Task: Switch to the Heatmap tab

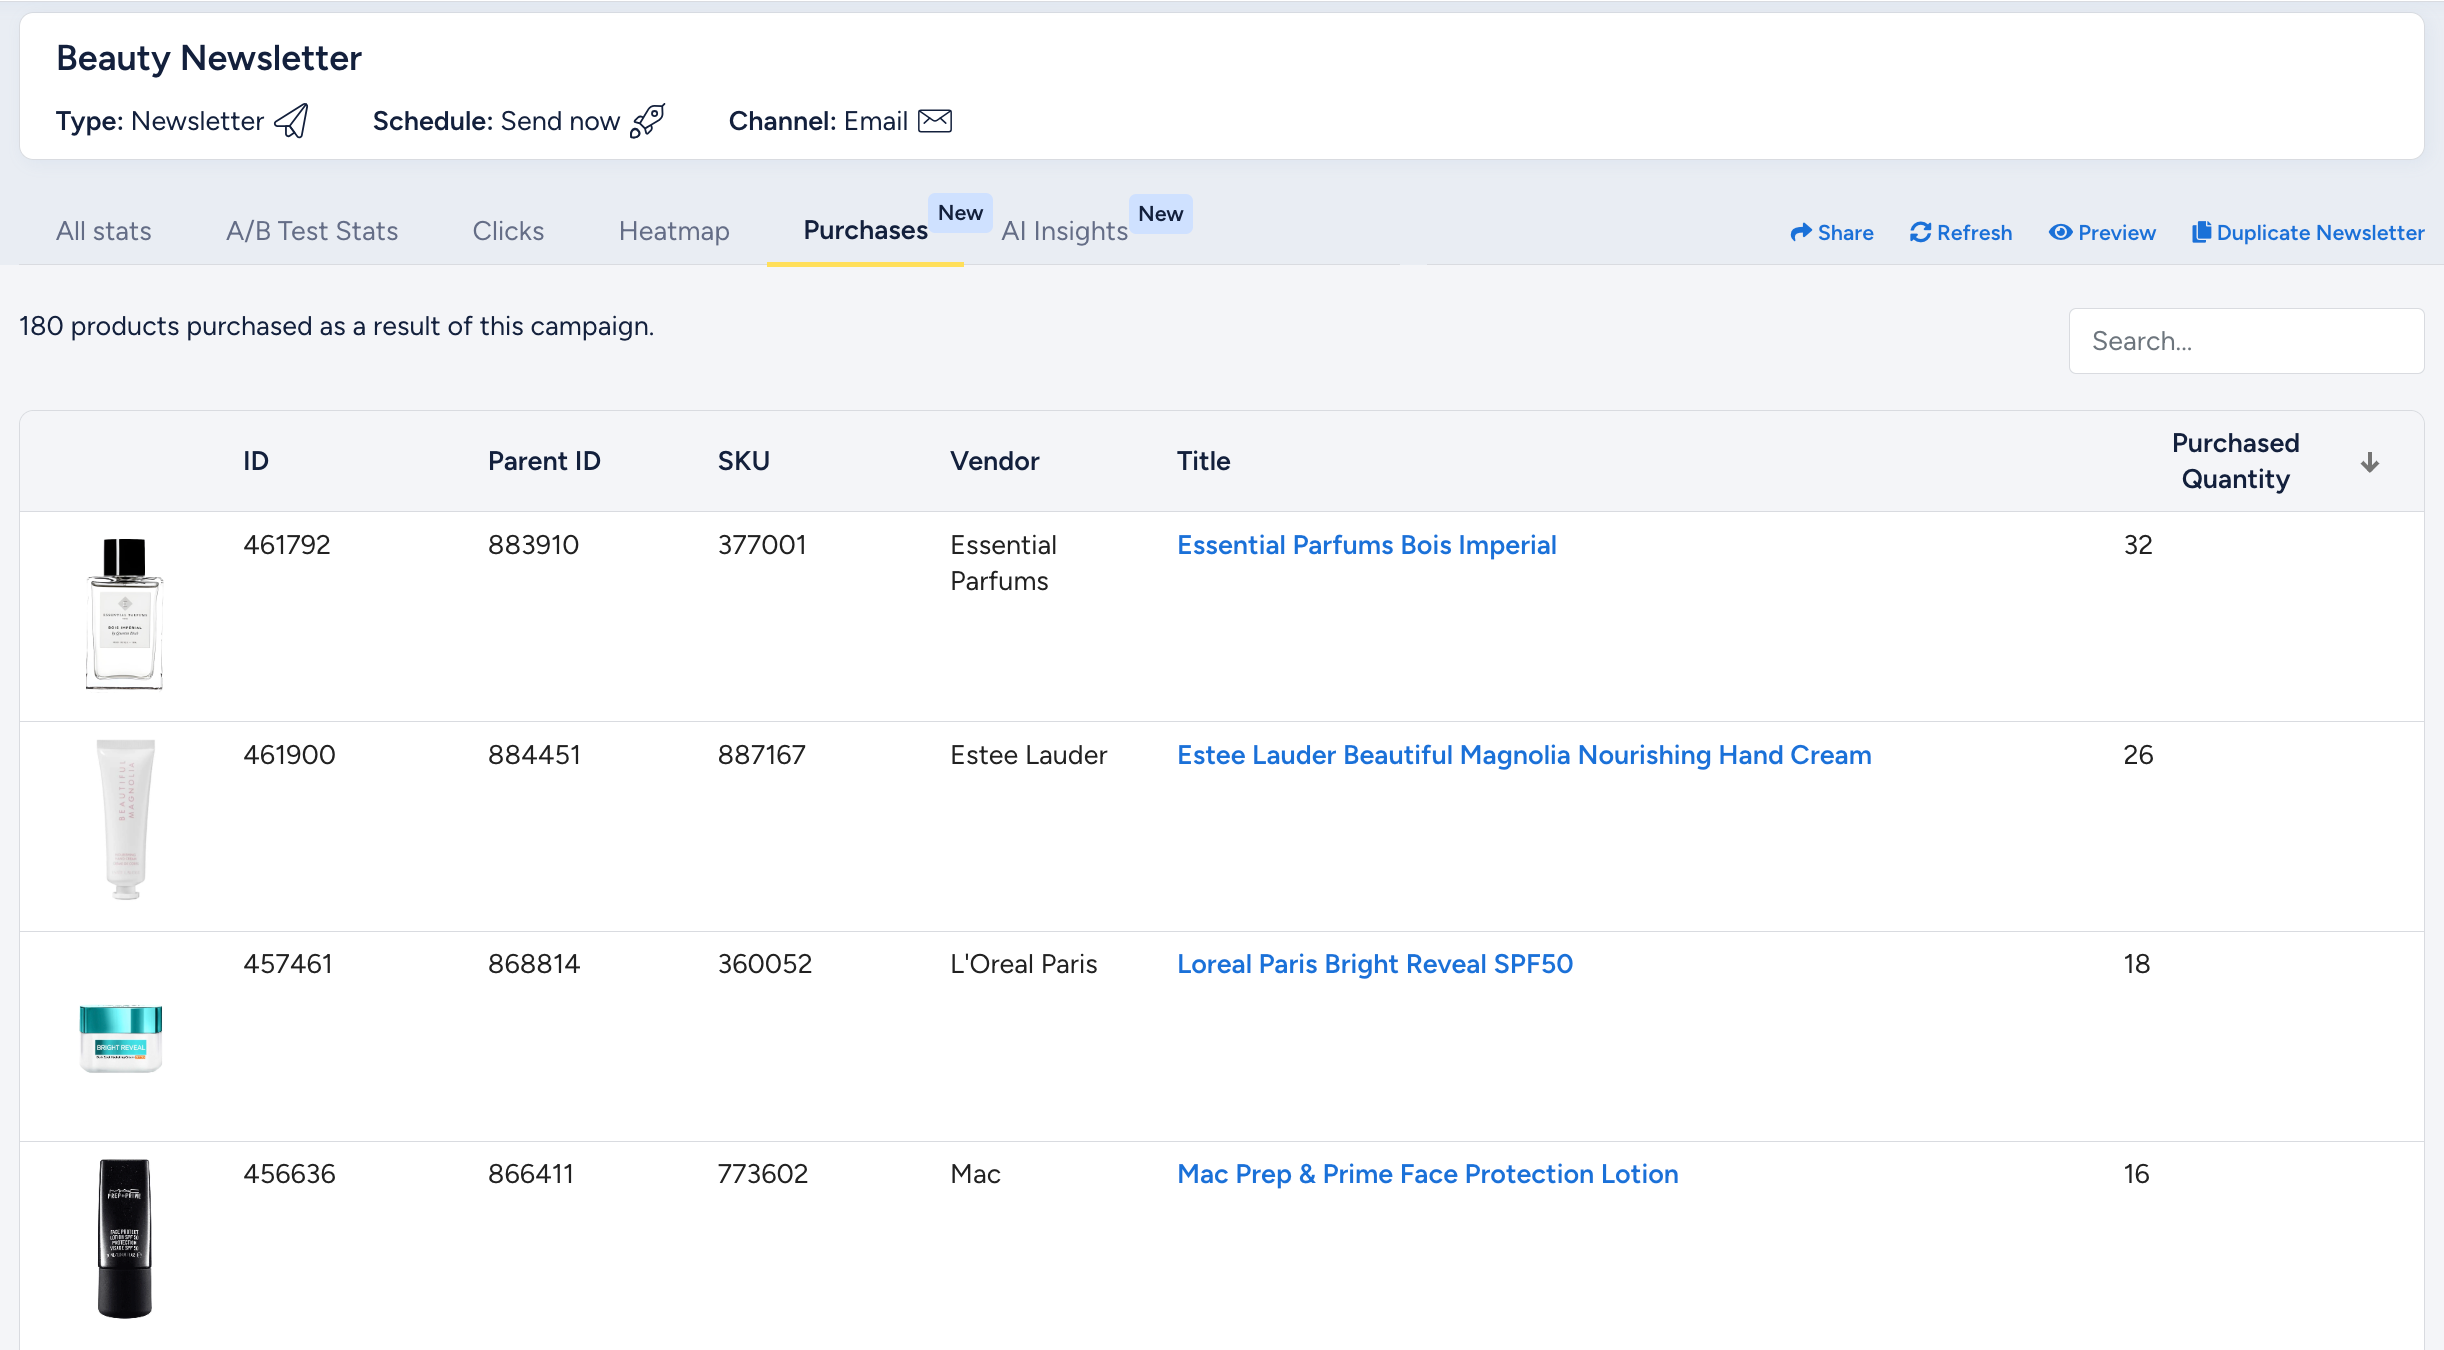Action: point(674,231)
